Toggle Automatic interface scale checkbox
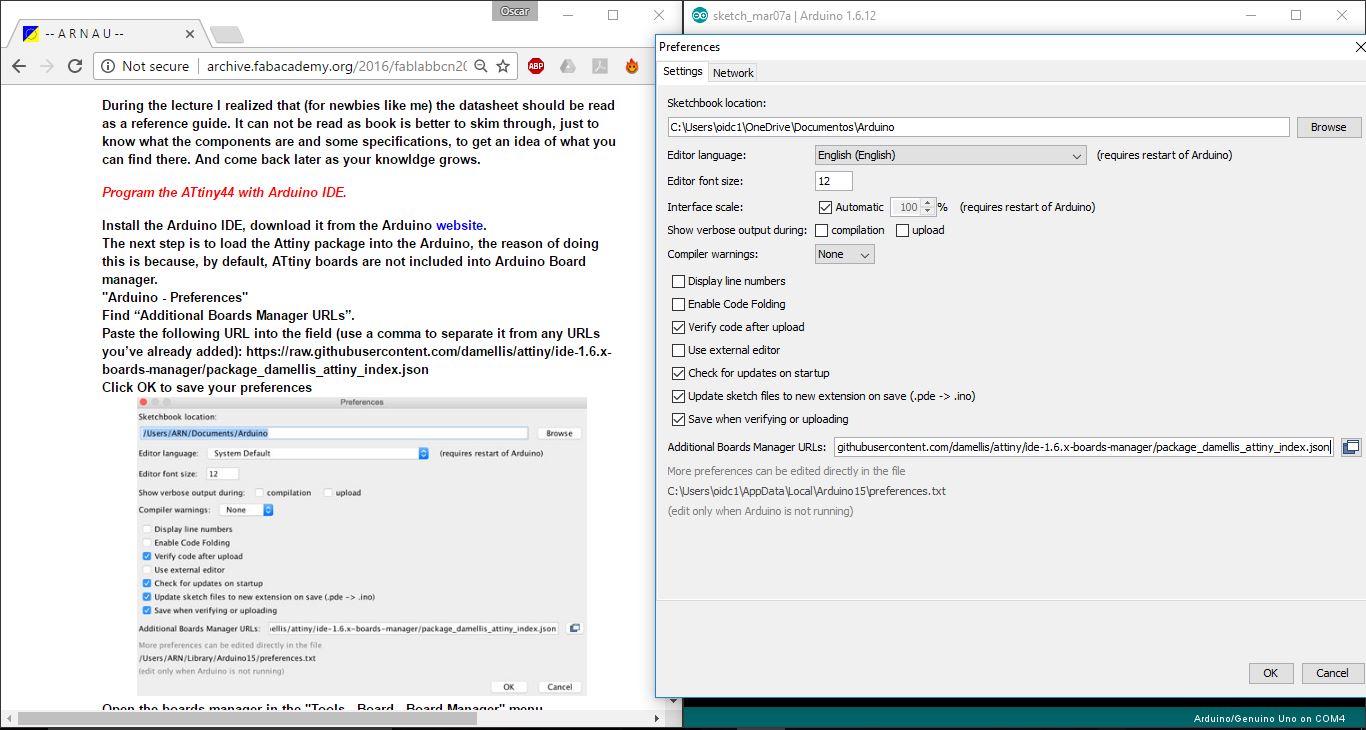 825,207
